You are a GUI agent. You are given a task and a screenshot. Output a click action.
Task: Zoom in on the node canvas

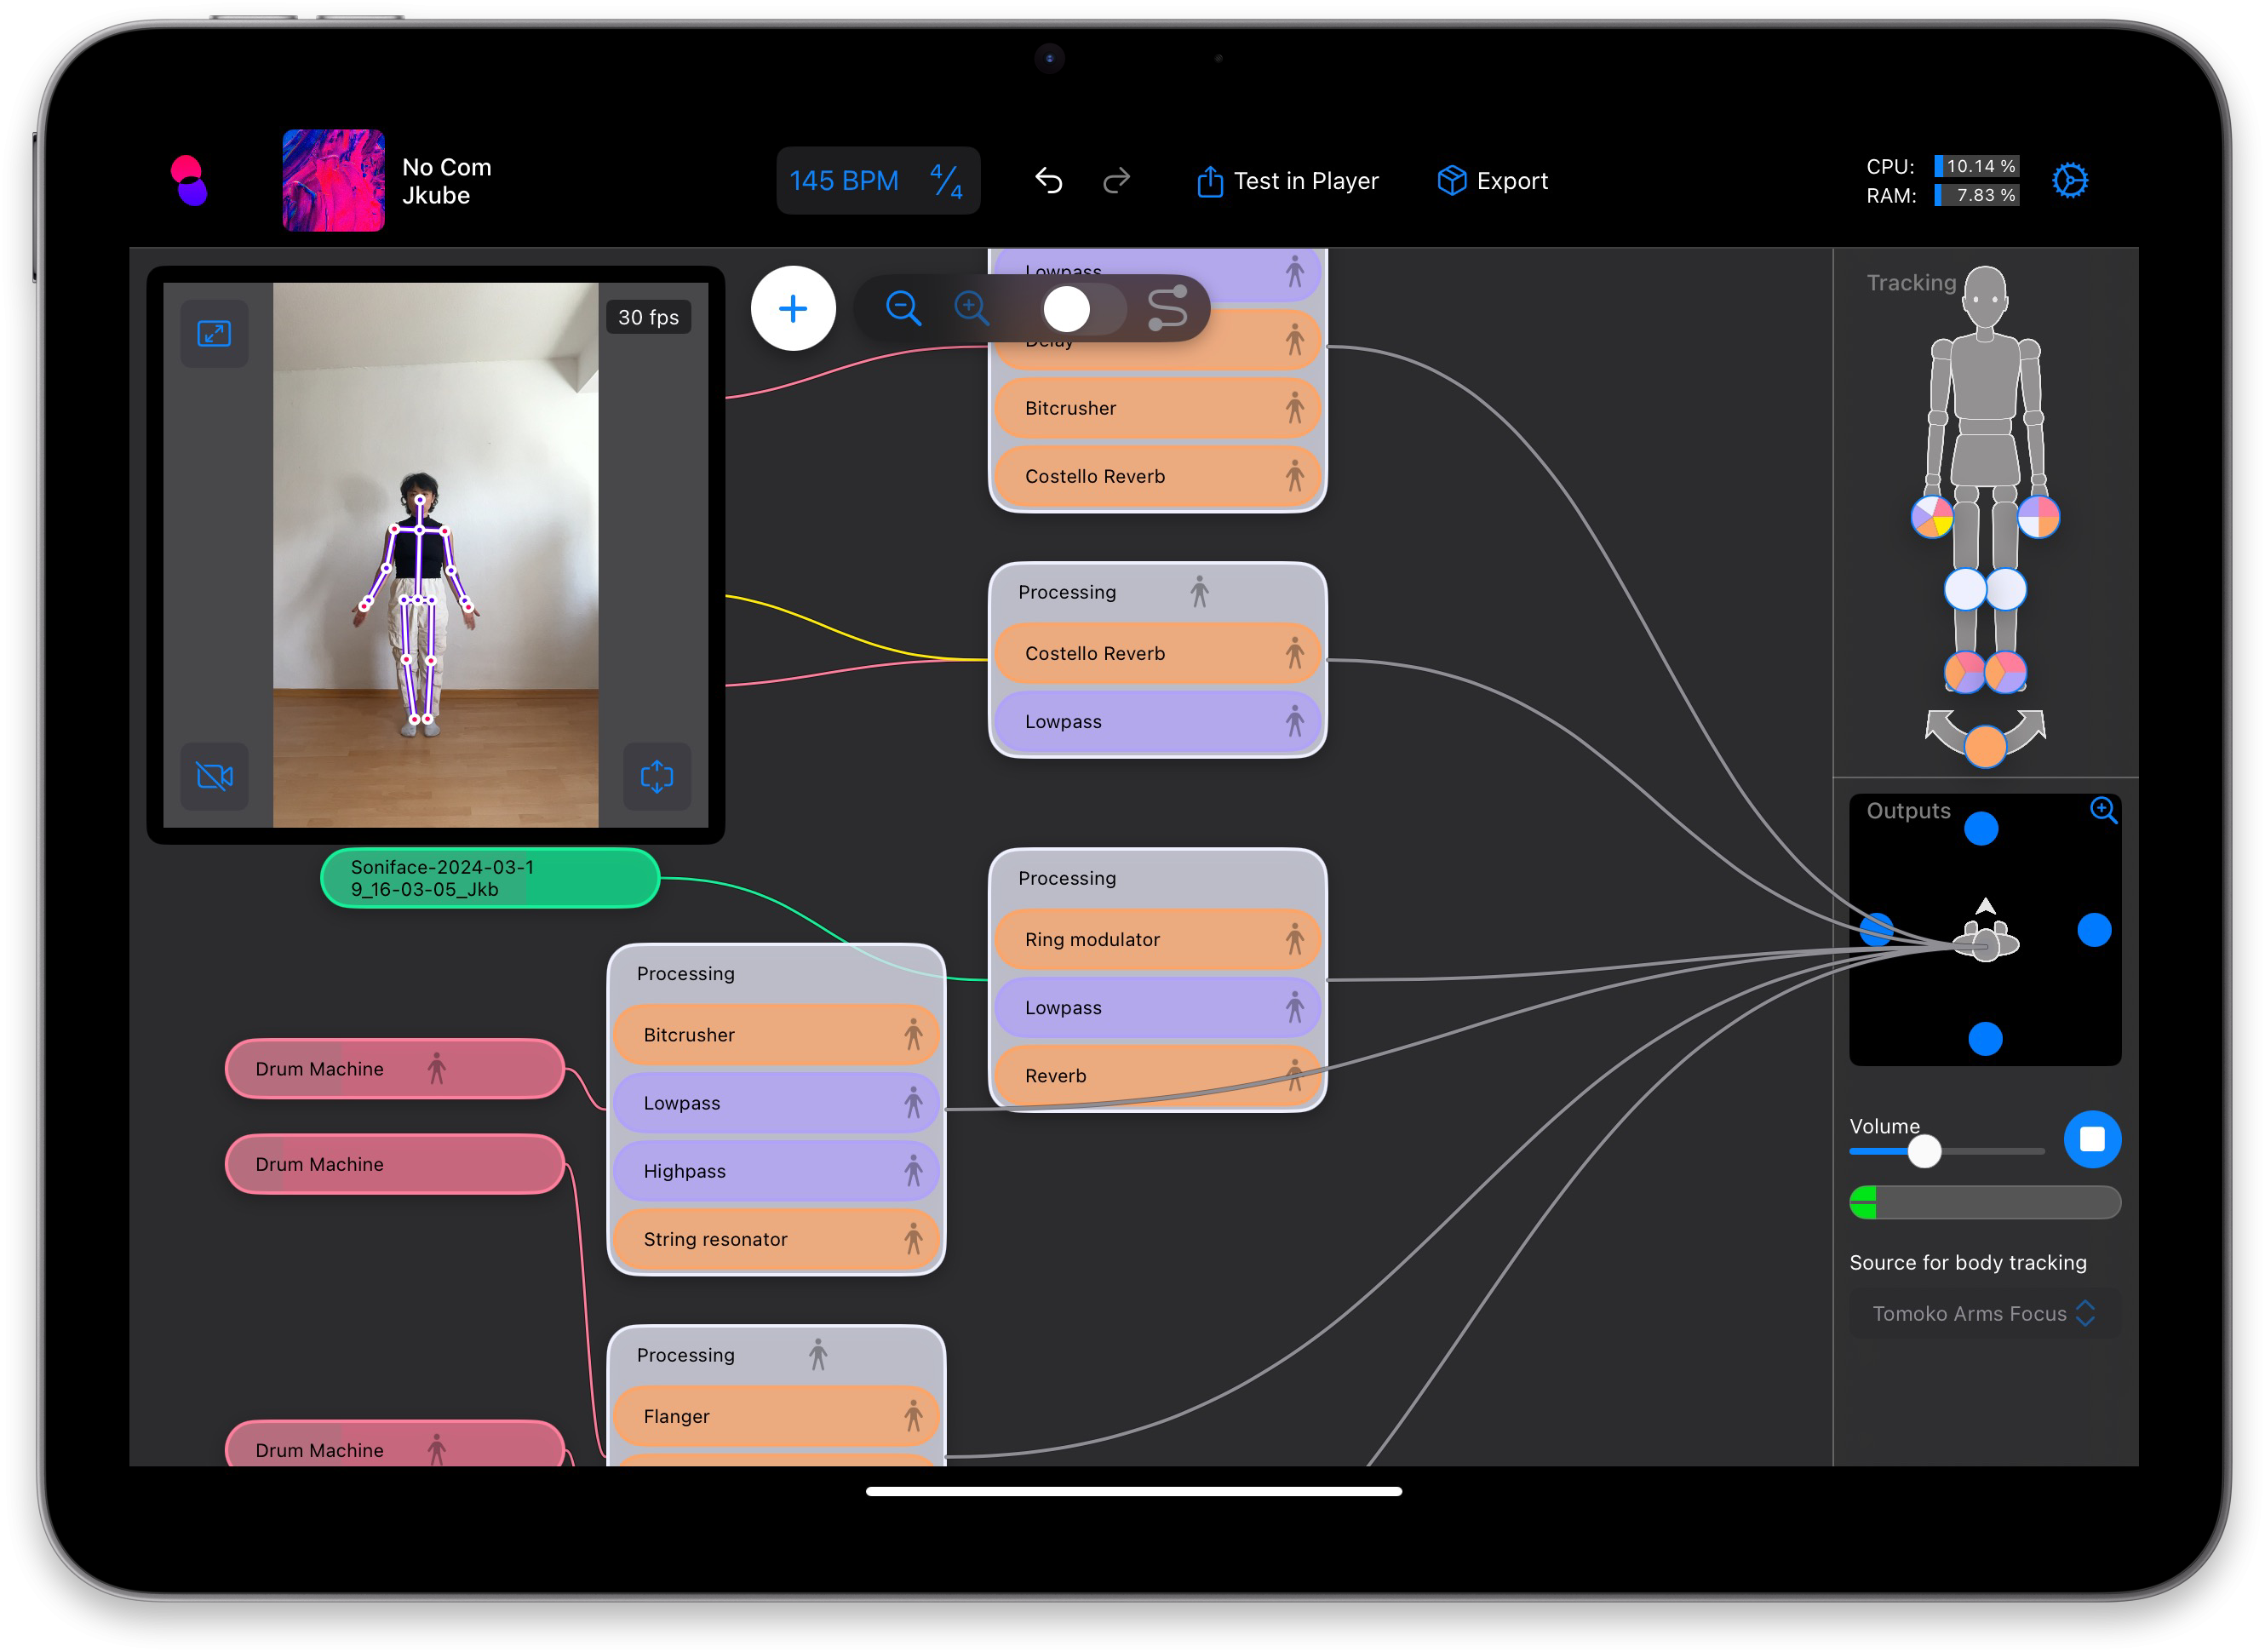point(971,309)
